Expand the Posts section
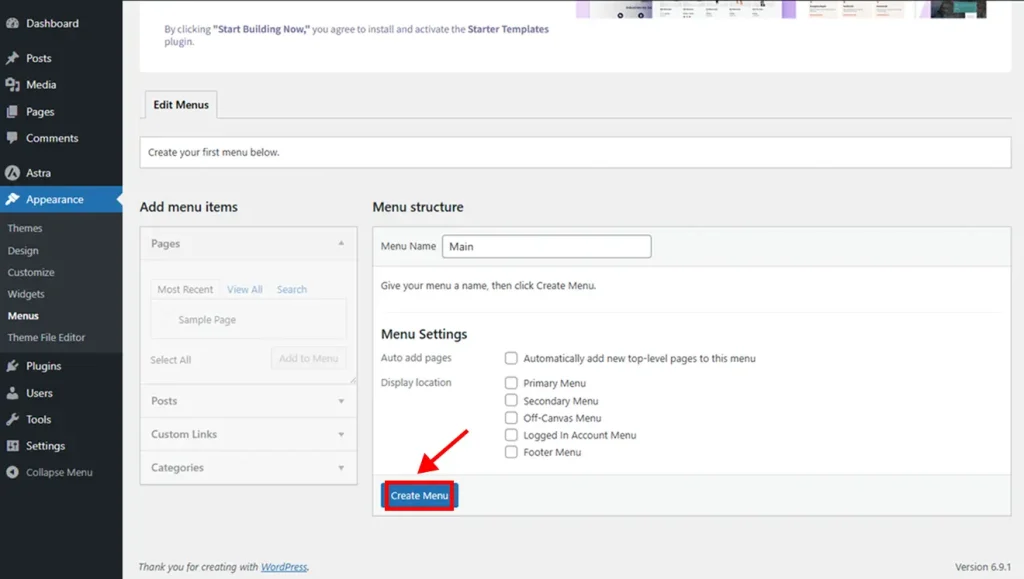 (339, 401)
